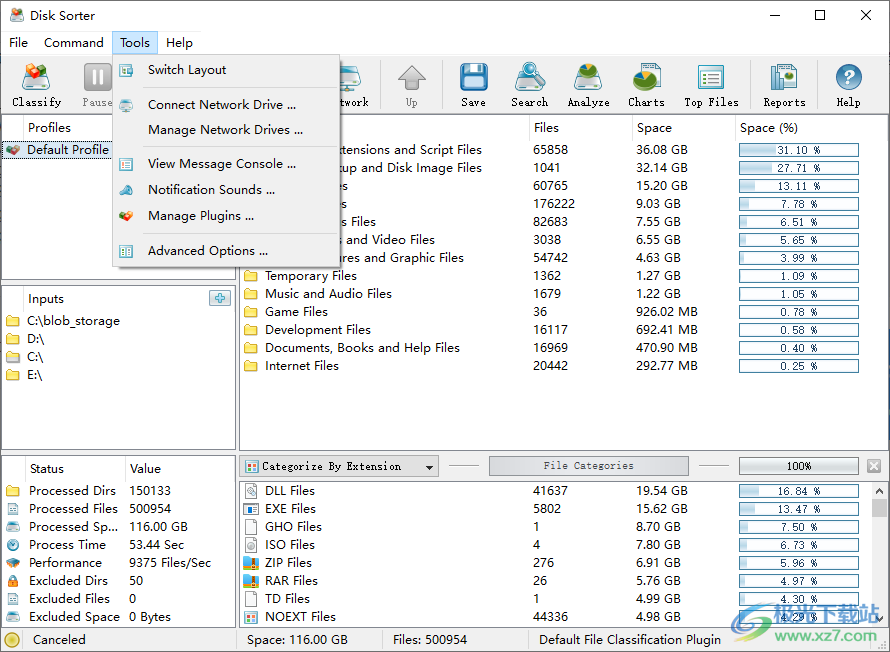This screenshot has height=652, width=890.
Task: Click the 31.10 % progress bar
Action: coord(799,150)
